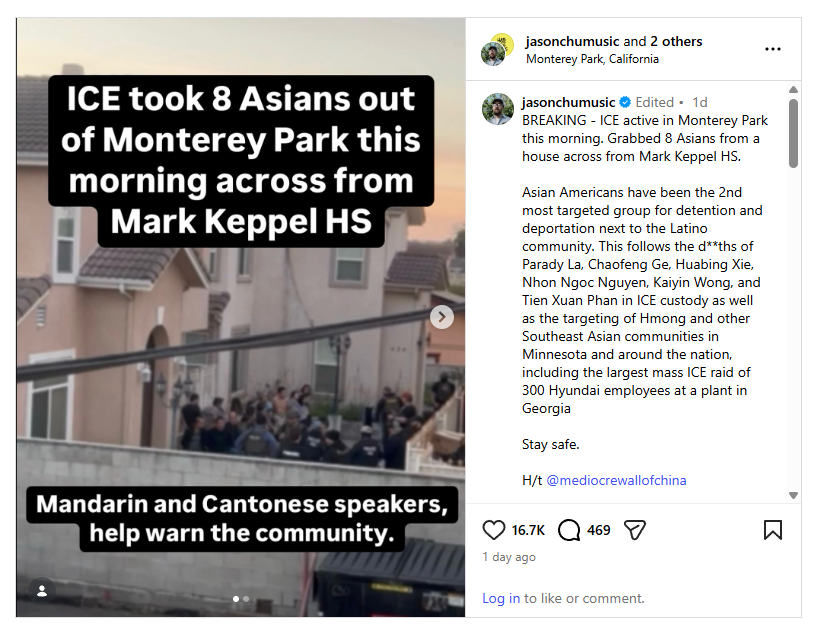This screenshot has height=641, width=818.
Task: Open Monterey Park, California location link
Action: coord(592,59)
